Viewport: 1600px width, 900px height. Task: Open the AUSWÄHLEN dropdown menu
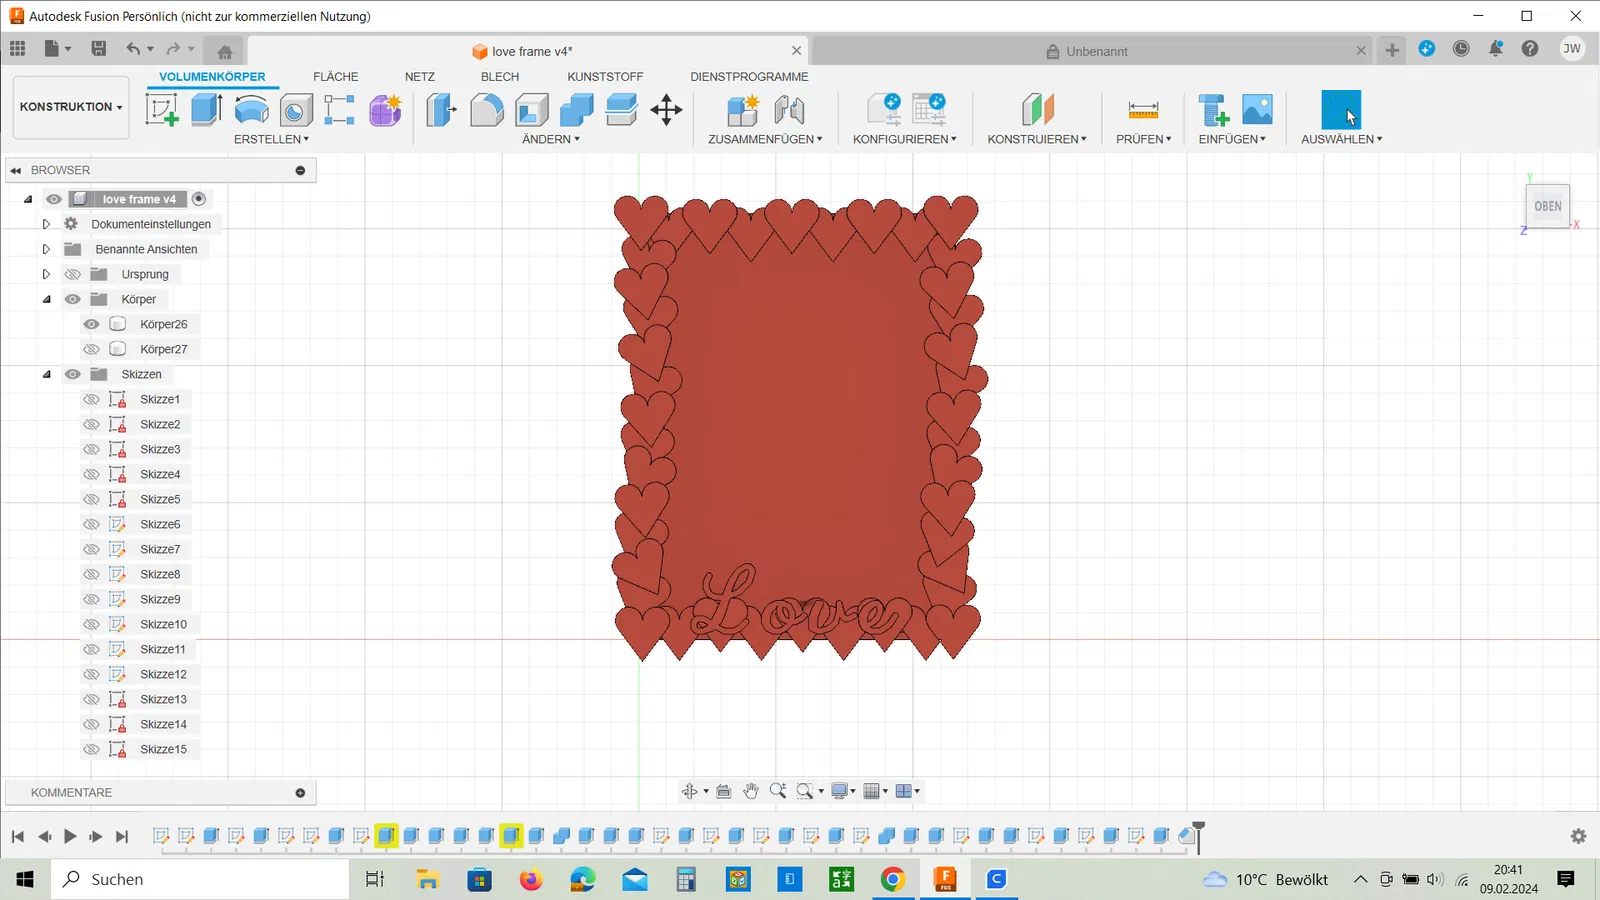pyautogui.click(x=1341, y=139)
